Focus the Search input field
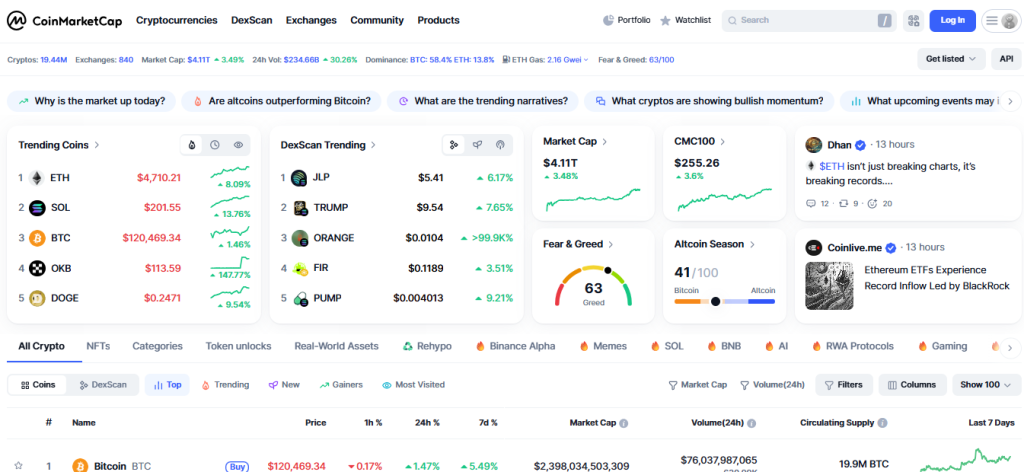Screen dimensions: 1024x472 click(808, 21)
